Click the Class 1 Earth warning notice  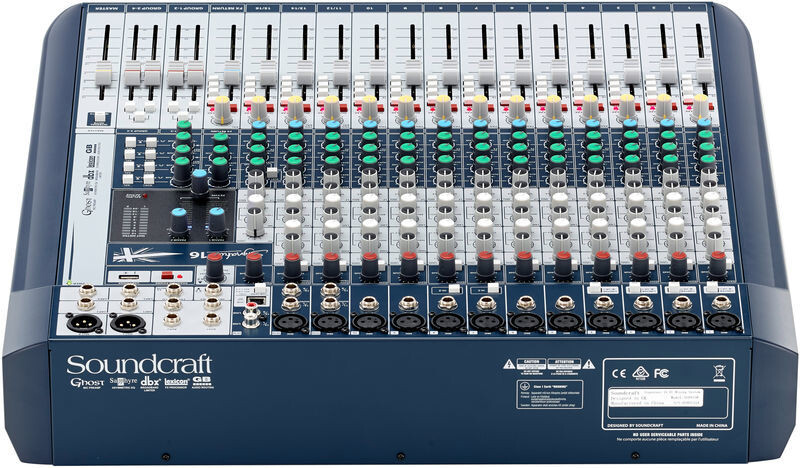(x=549, y=395)
